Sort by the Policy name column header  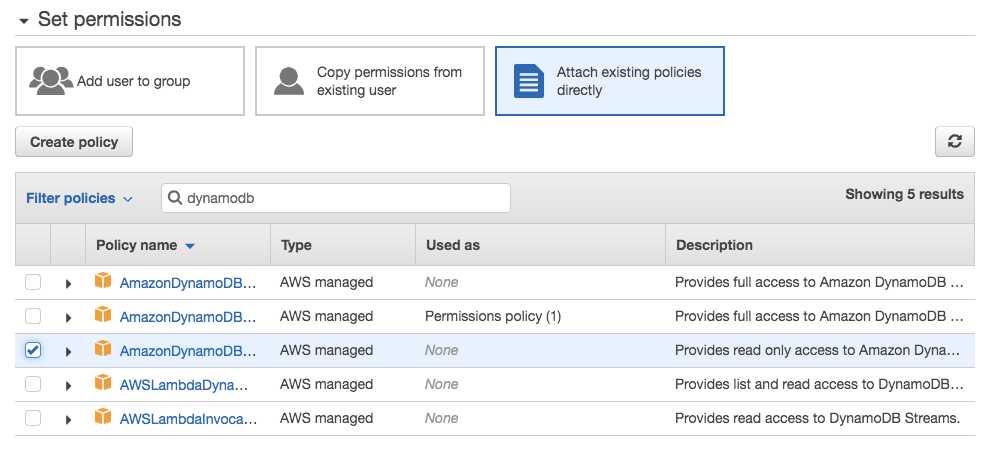tap(137, 245)
